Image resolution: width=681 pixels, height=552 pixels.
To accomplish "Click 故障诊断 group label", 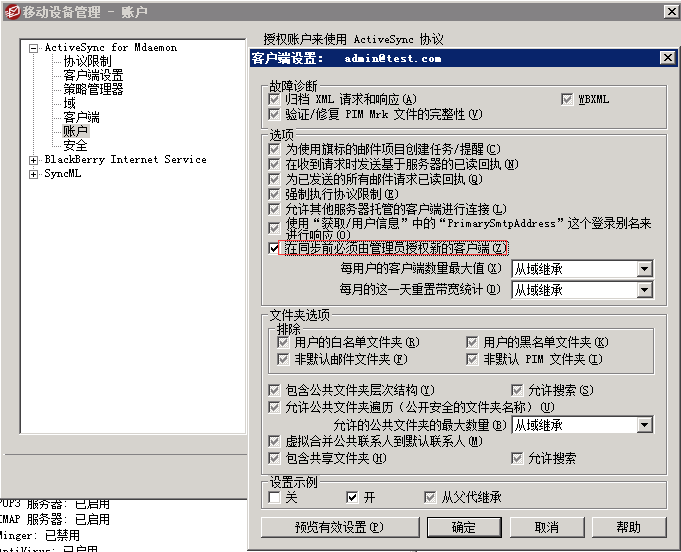I will pos(293,86).
